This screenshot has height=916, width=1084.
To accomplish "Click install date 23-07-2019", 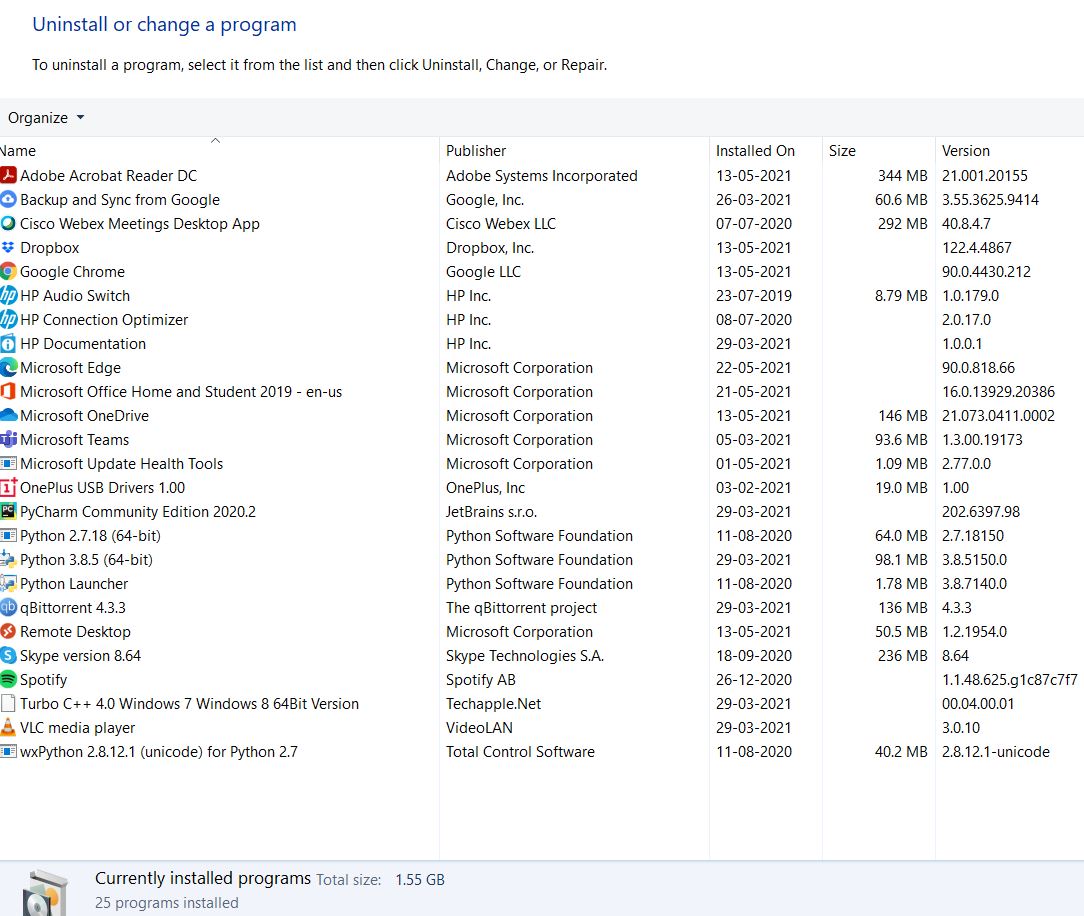I will pyautogui.click(x=754, y=296).
